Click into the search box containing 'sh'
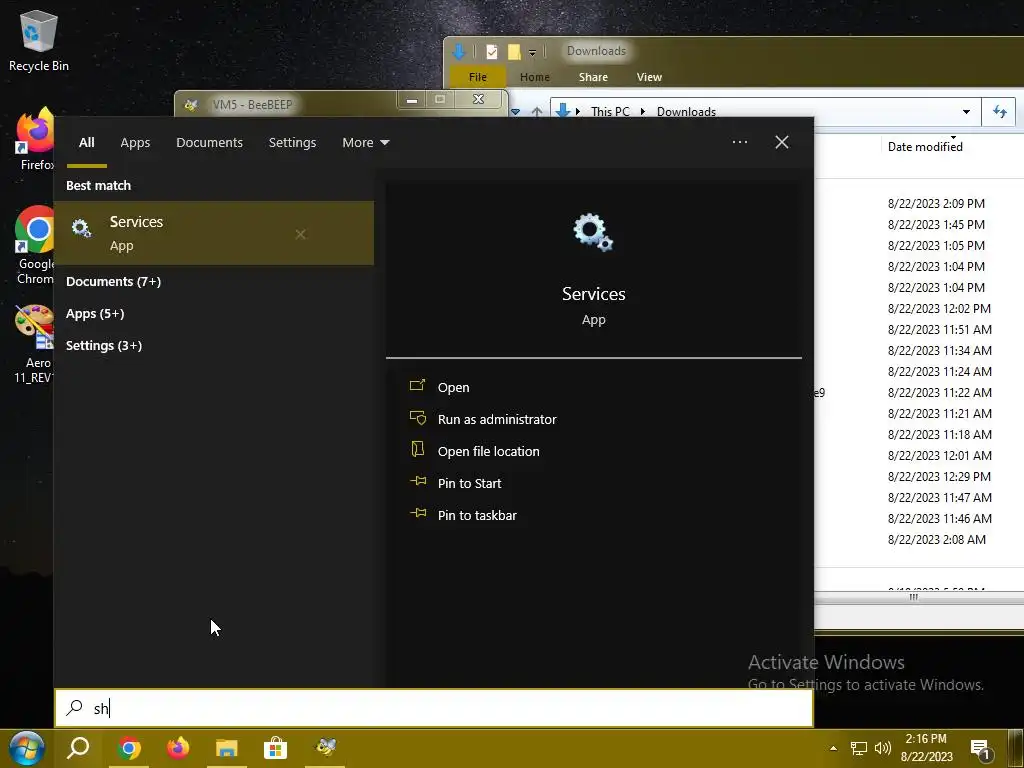The image size is (1024, 768). (434, 708)
